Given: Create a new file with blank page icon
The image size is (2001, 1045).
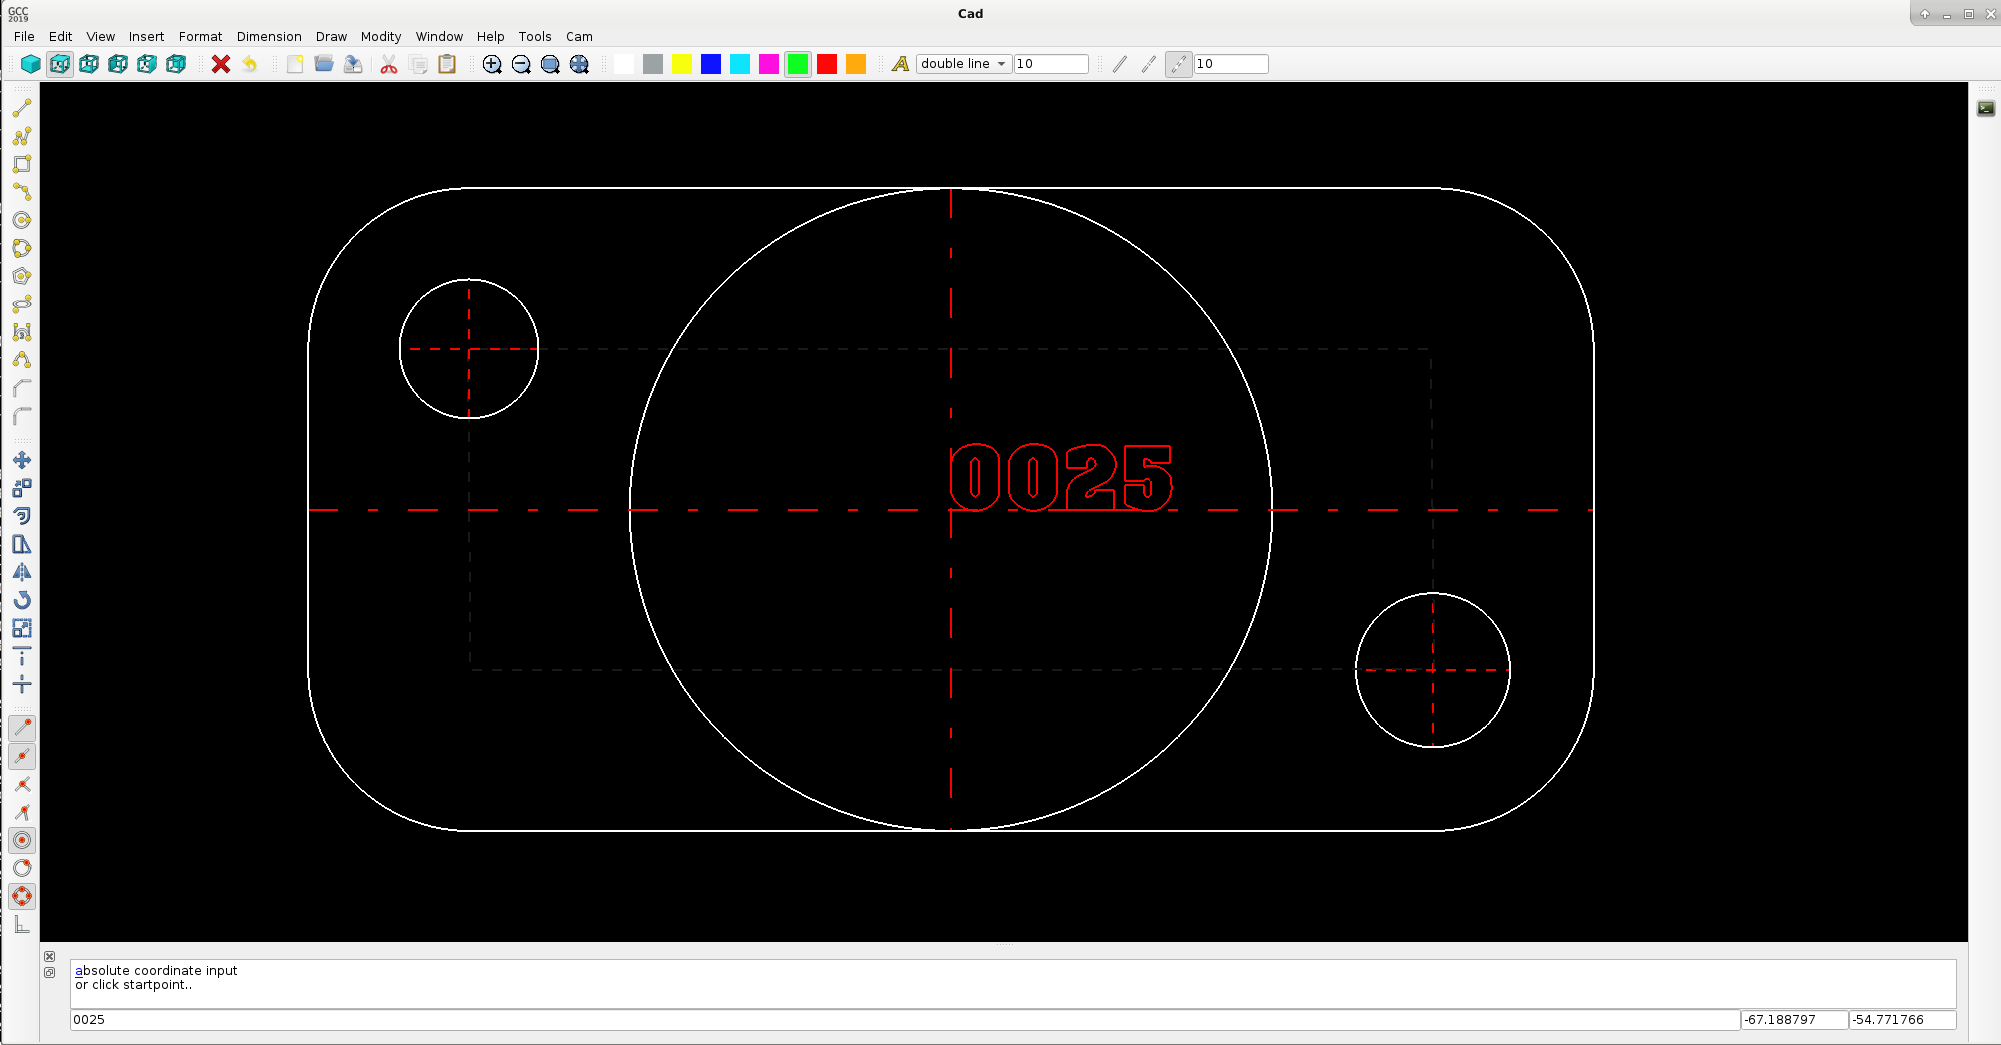Looking at the screenshot, I should [295, 64].
